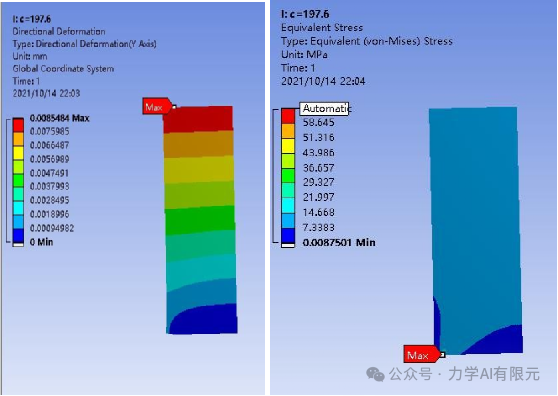558x396 pixels.
Task: Click the Directional Deformation title text
Action: pyautogui.click(x=59, y=31)
